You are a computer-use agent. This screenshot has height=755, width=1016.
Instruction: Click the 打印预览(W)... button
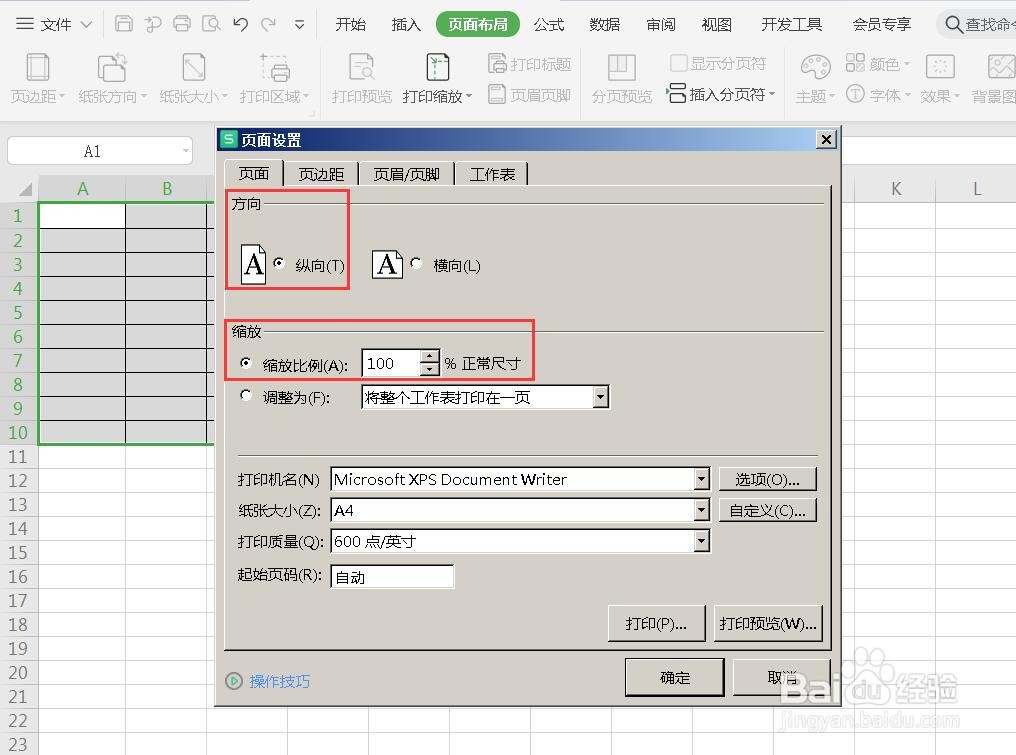click(x=768, y=623)
